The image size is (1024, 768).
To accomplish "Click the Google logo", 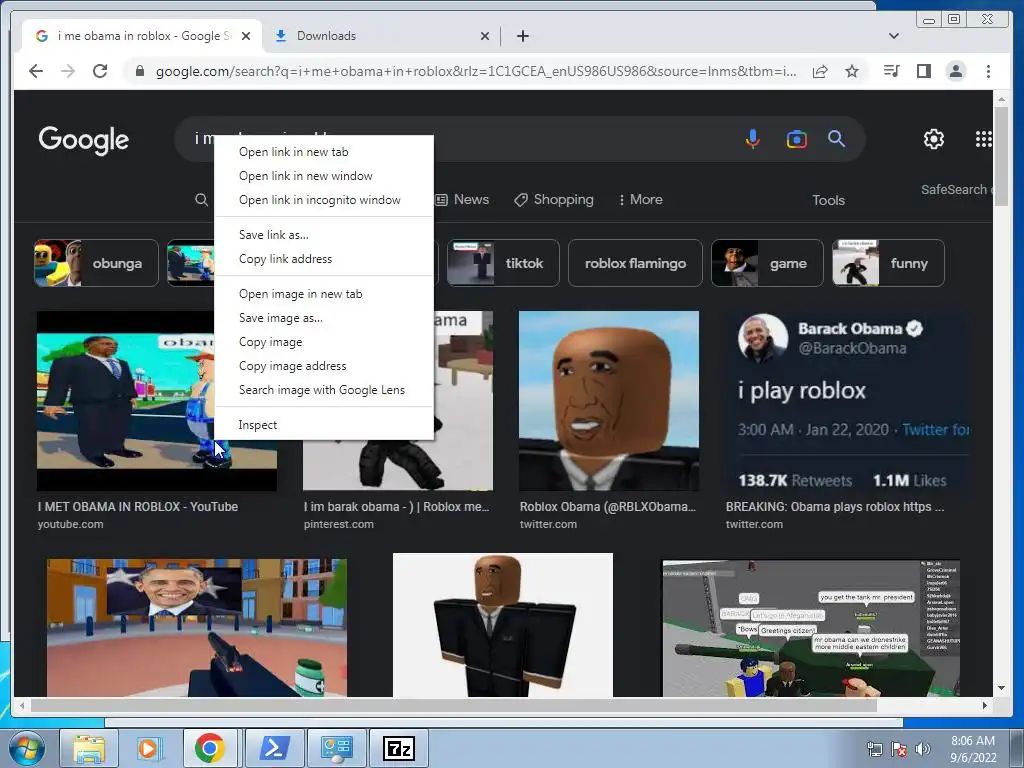I will (x=84, y=140).
